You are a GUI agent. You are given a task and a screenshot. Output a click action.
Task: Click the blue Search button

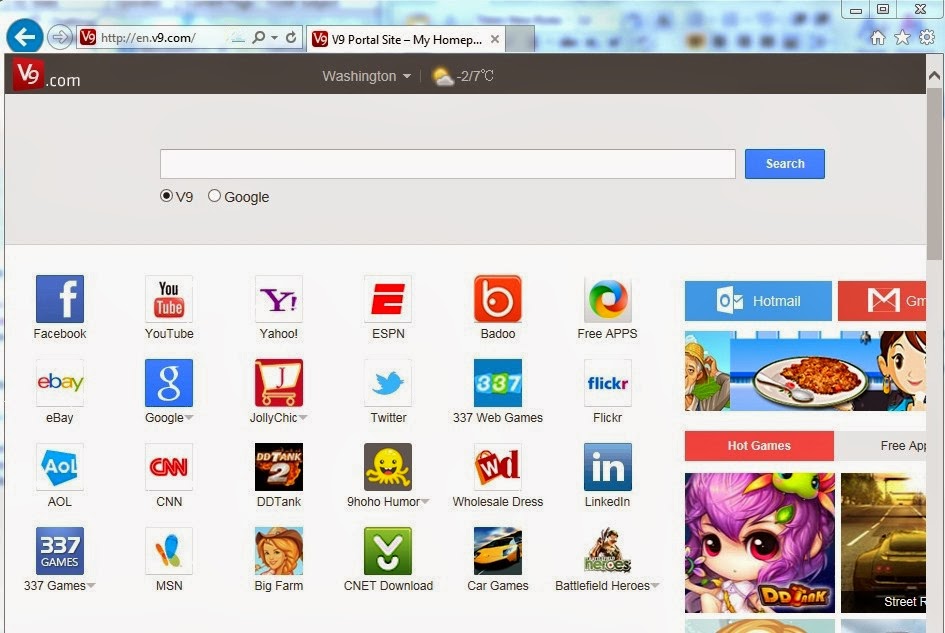pos(785,164)
